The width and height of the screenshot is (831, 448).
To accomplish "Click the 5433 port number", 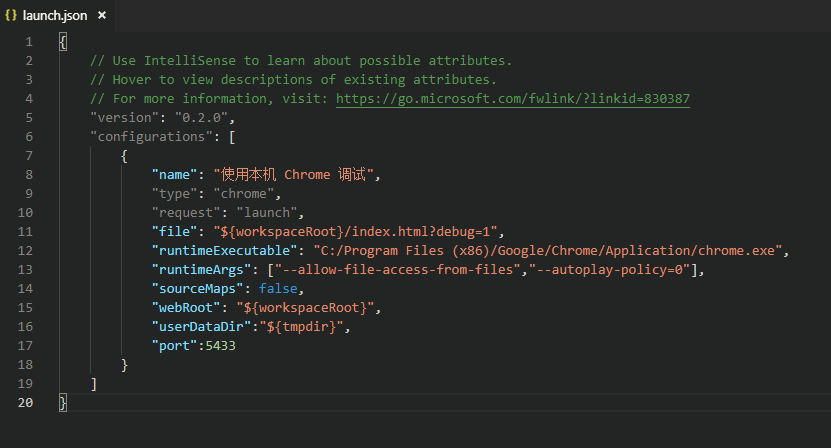I will [x=220, y=346].
